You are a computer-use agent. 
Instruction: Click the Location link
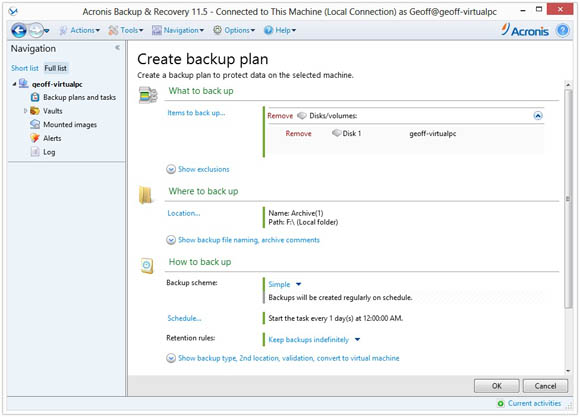183,213
